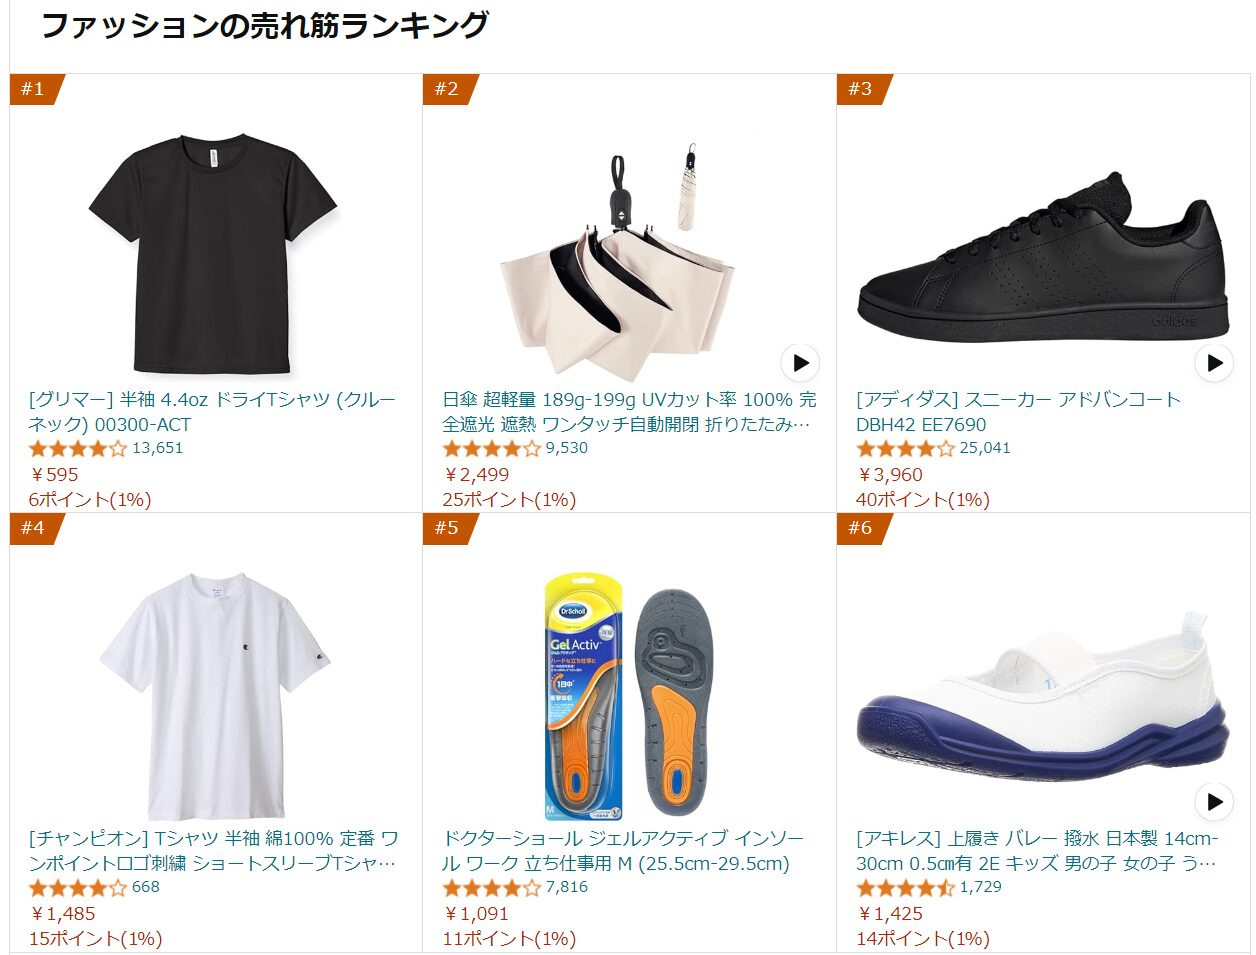View the 25,041 reviews for Adidas sneaker
Image resolution: width=1256 pixels, height=955 pixels.
[985, 448]
